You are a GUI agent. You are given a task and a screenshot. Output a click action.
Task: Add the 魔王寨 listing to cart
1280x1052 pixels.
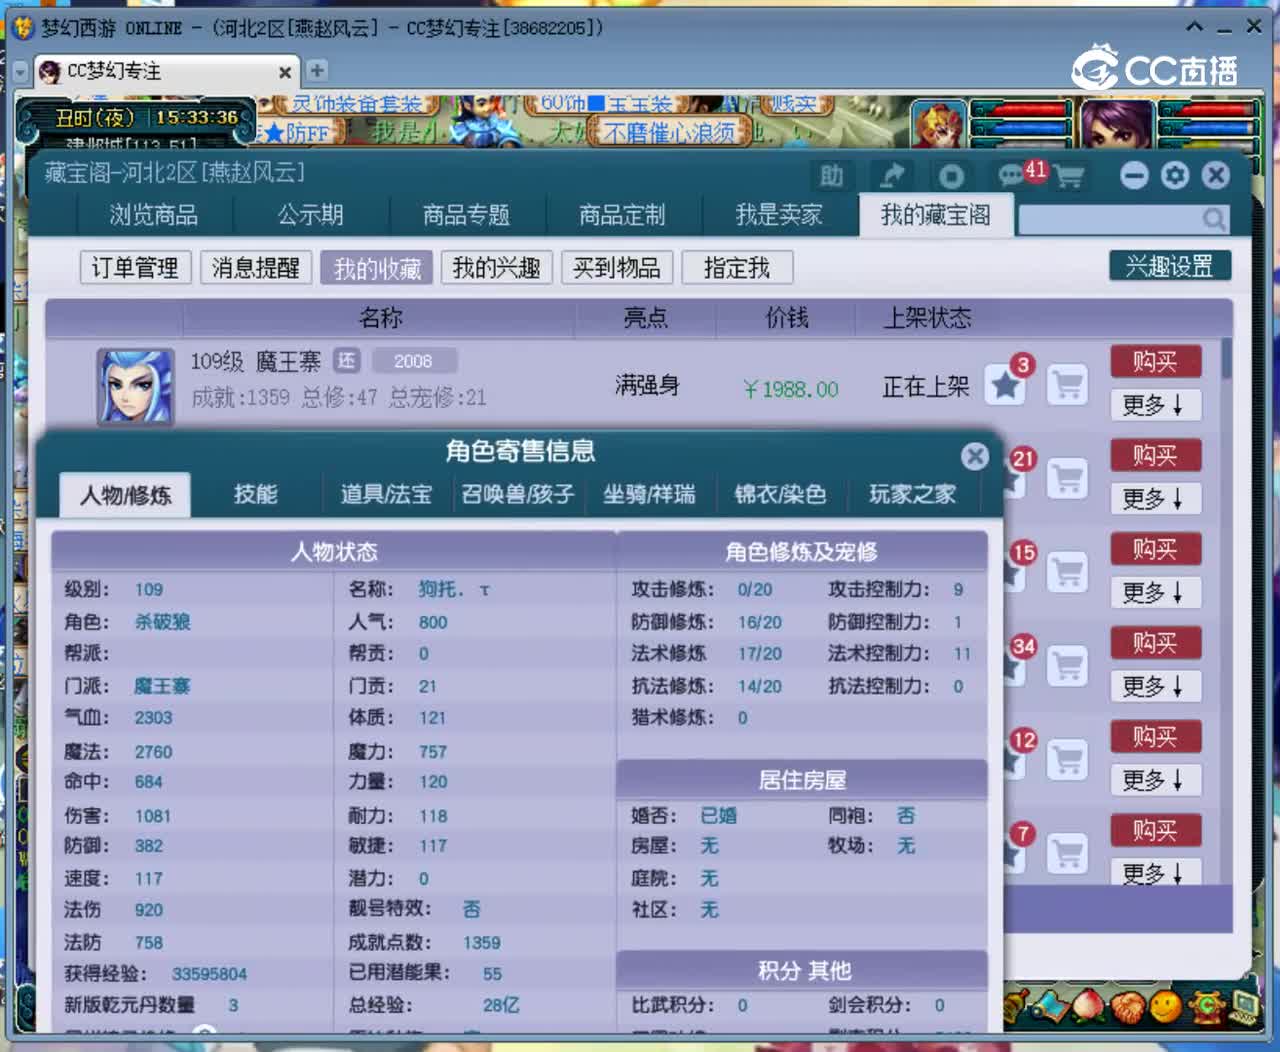point(1067,385)
